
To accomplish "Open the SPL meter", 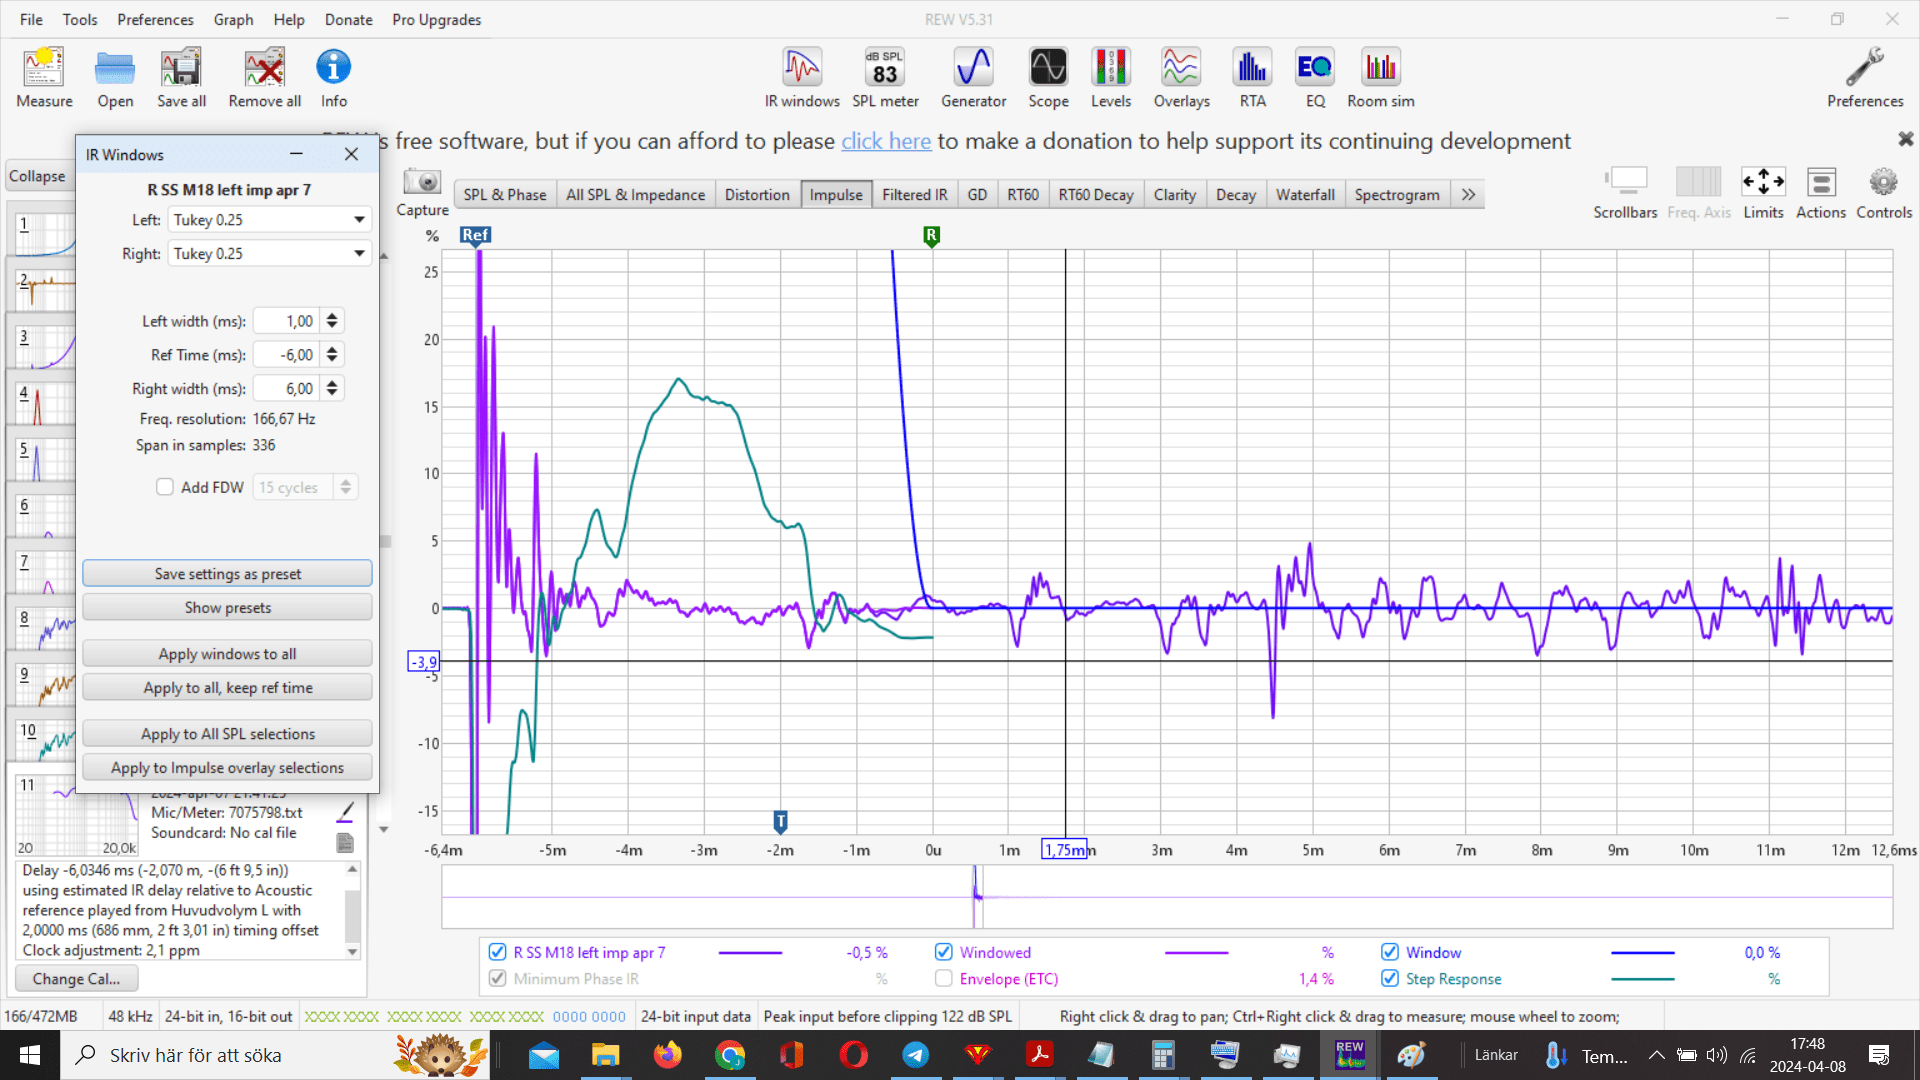I will [x=885, y=78].
